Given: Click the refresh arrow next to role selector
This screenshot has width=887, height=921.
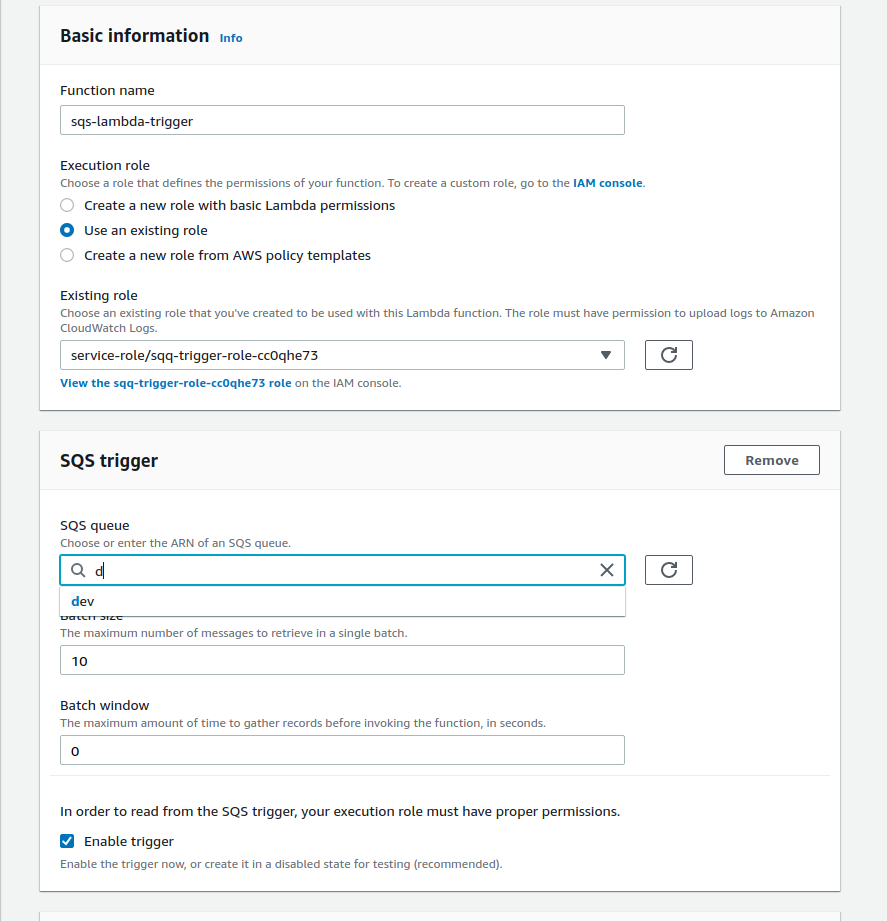Looking at the screenshot, I should (668, 355).
